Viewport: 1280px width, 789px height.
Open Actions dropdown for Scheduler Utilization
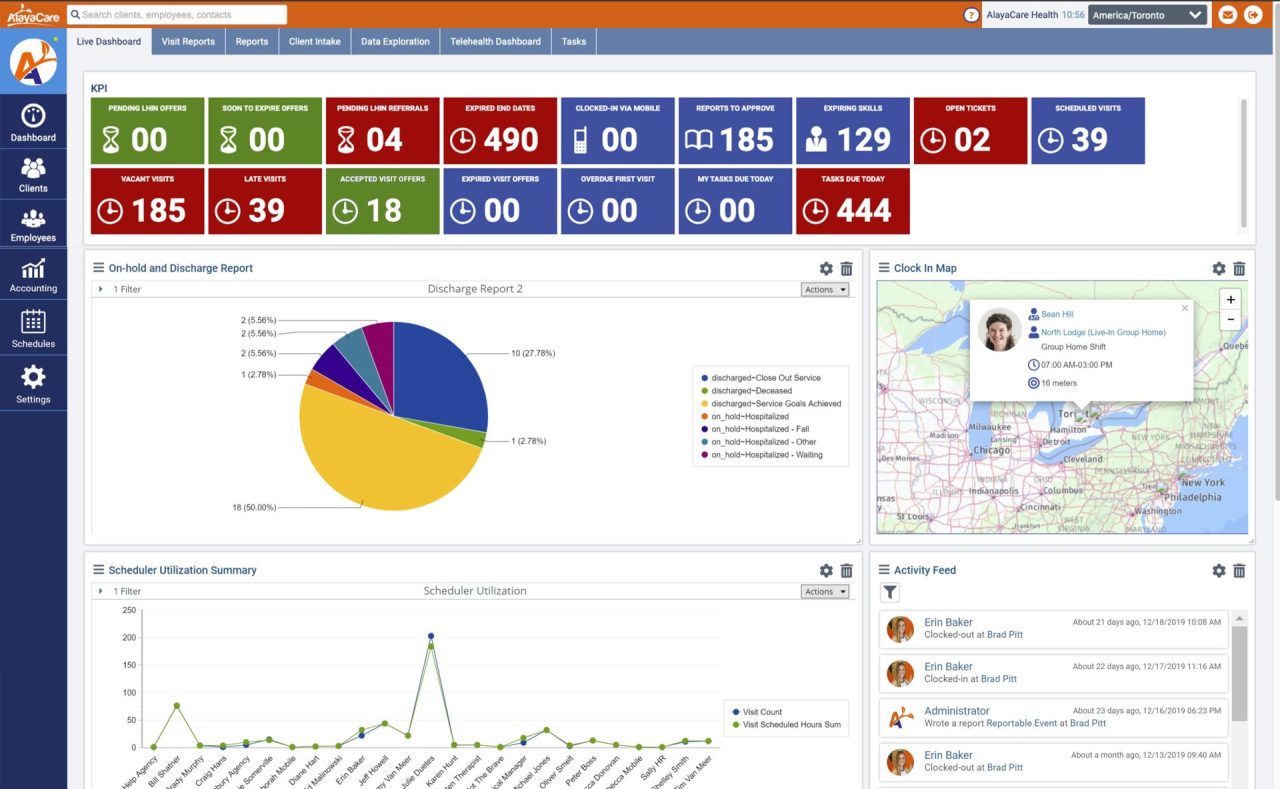[825, 591]
